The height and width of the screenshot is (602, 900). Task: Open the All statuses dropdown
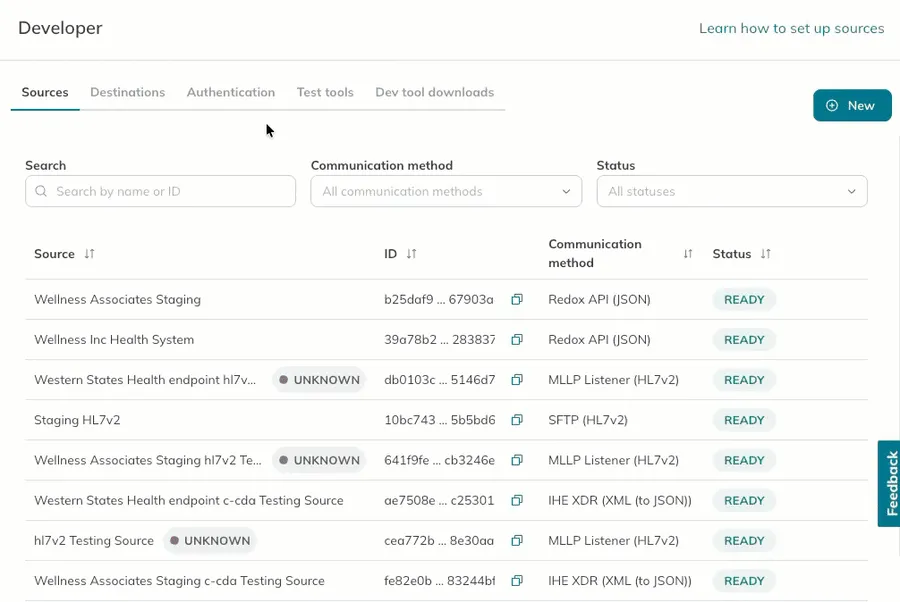coord(732,191)
